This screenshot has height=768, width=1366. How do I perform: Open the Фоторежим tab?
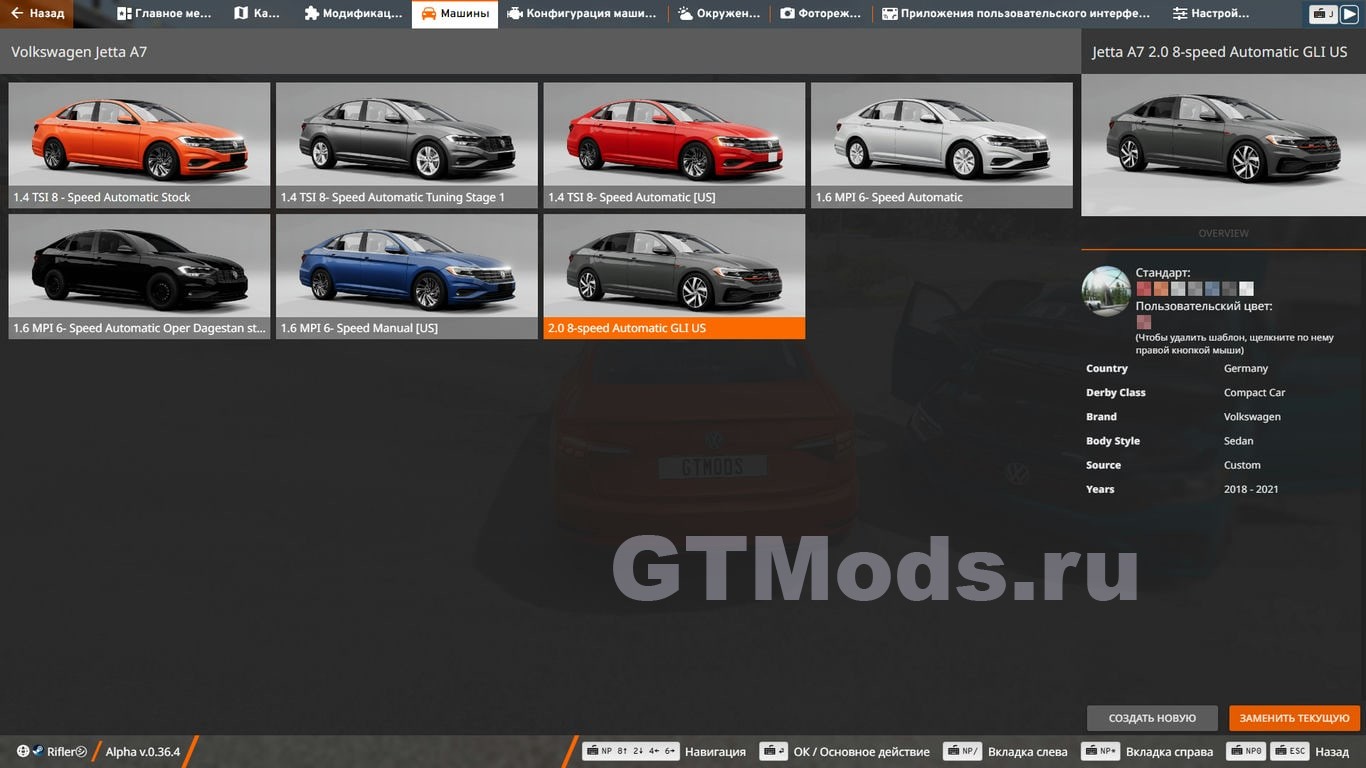821,14
